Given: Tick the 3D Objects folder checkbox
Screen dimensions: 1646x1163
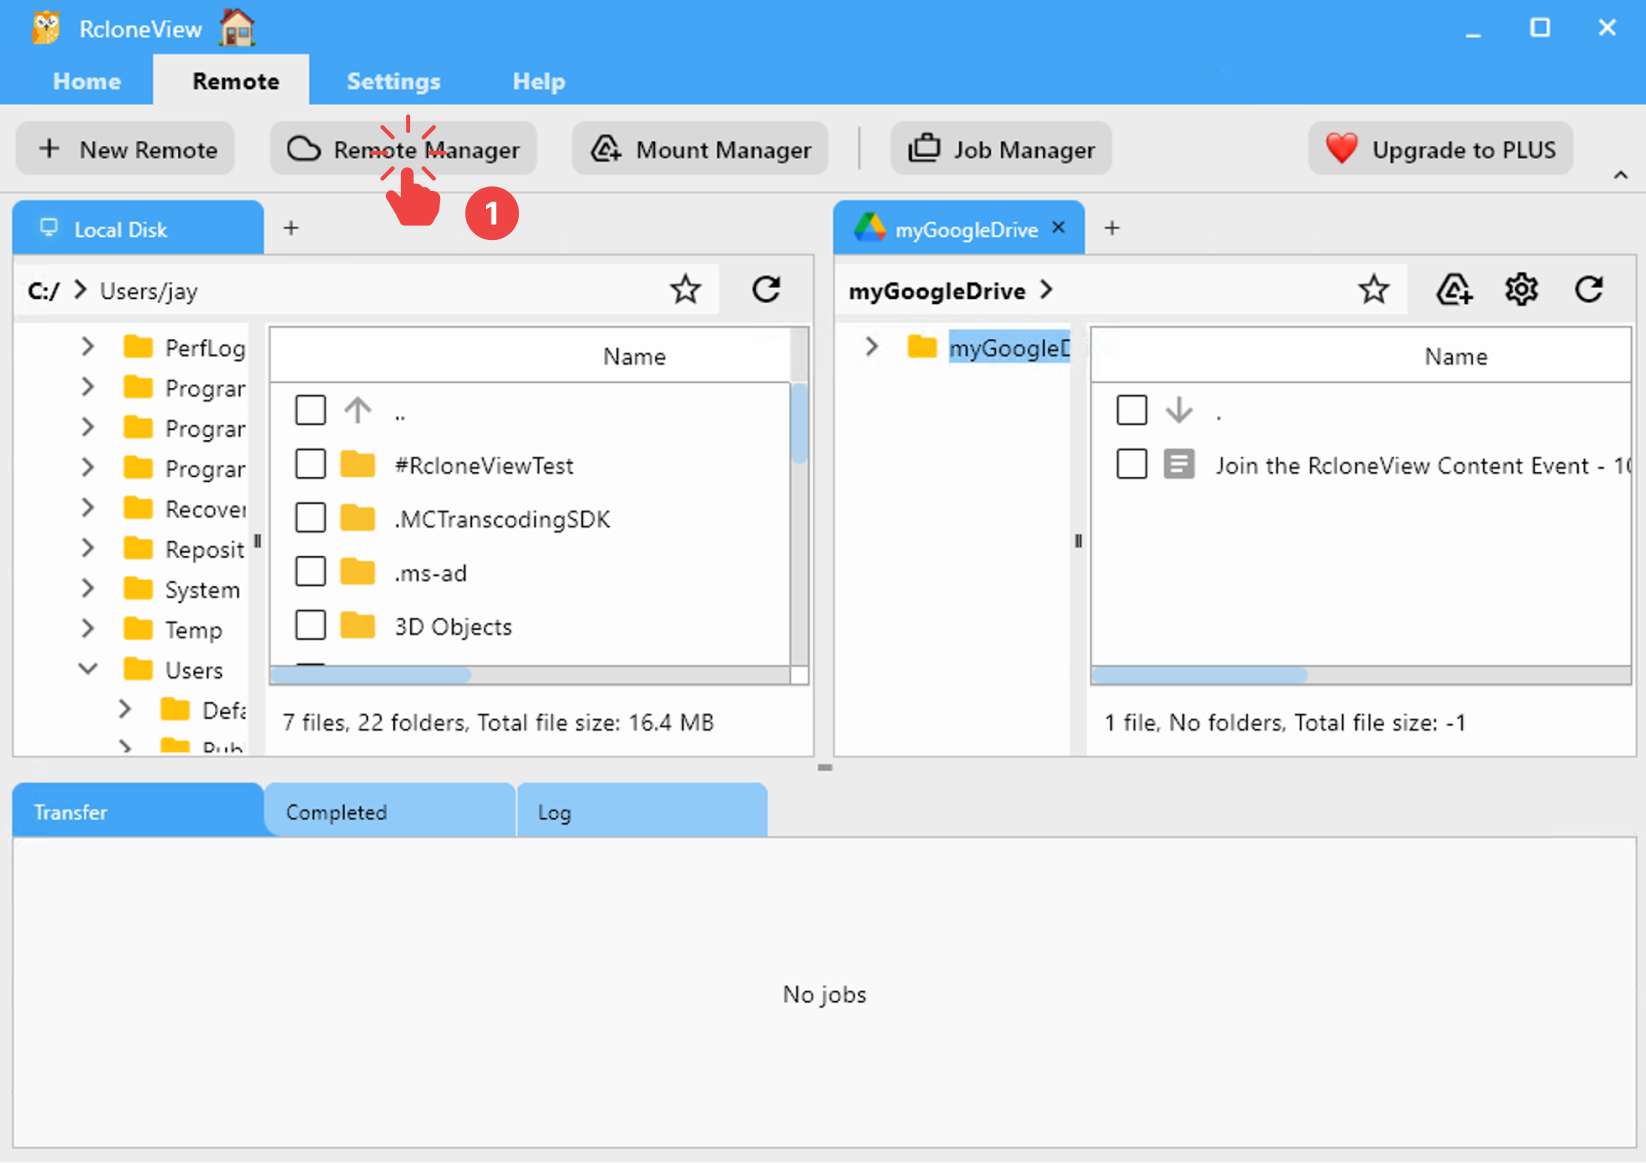Looking at the screenshot, I should pos(310,625).
